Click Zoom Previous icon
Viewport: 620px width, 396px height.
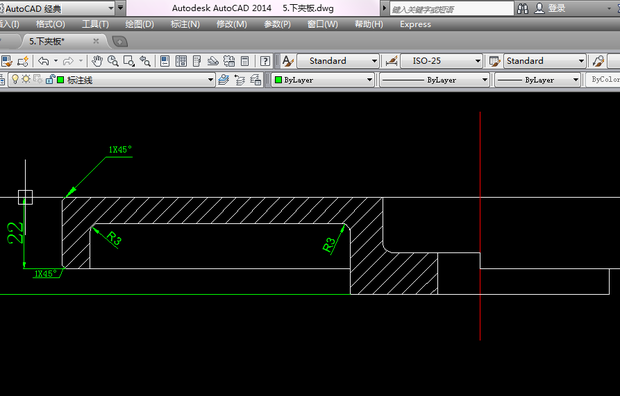coord(145,61)
